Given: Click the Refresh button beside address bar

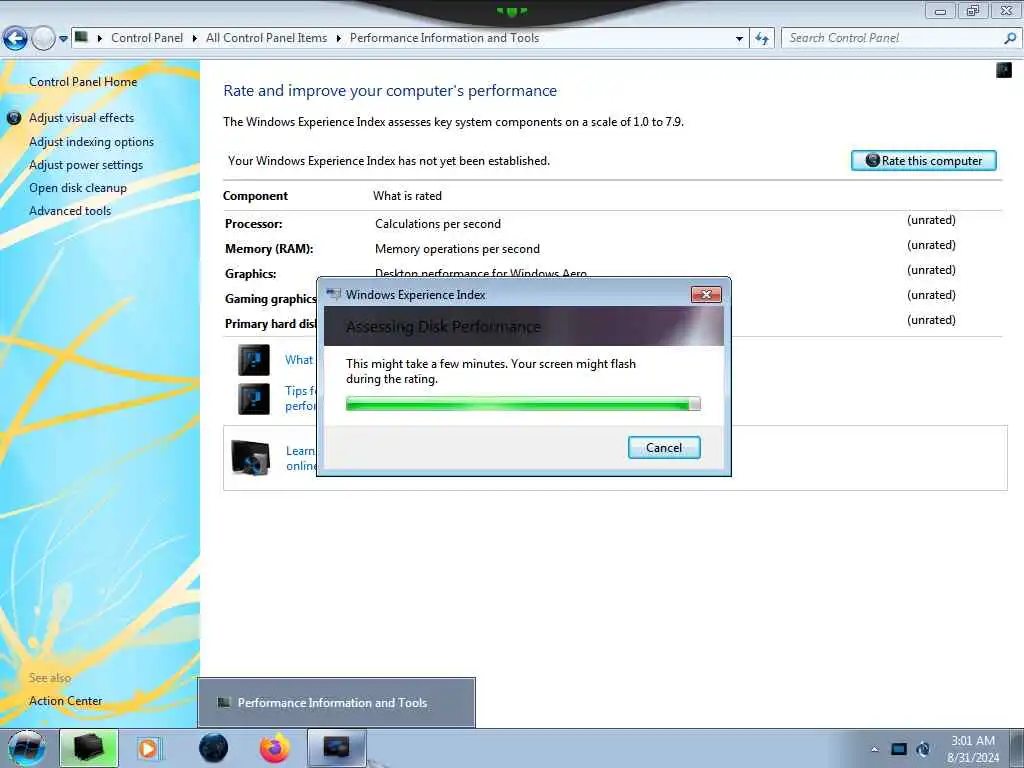Looking at the screenshot, I should [761, 39].
